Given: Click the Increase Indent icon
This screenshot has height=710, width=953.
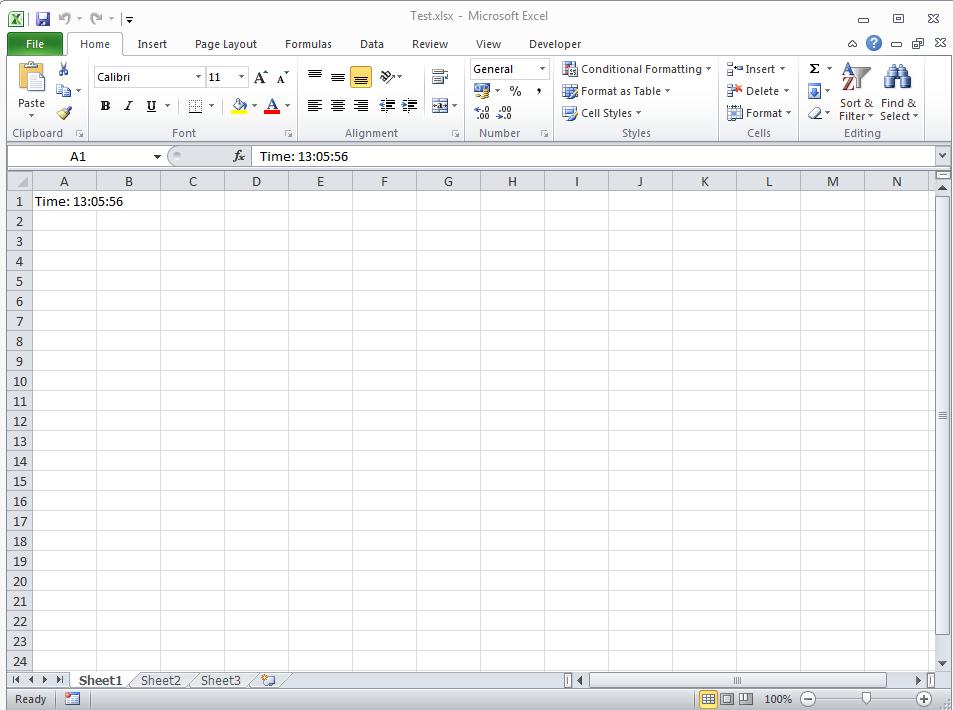Looking at the screenshot, I should pyautogui.click(x=407, y=105).
